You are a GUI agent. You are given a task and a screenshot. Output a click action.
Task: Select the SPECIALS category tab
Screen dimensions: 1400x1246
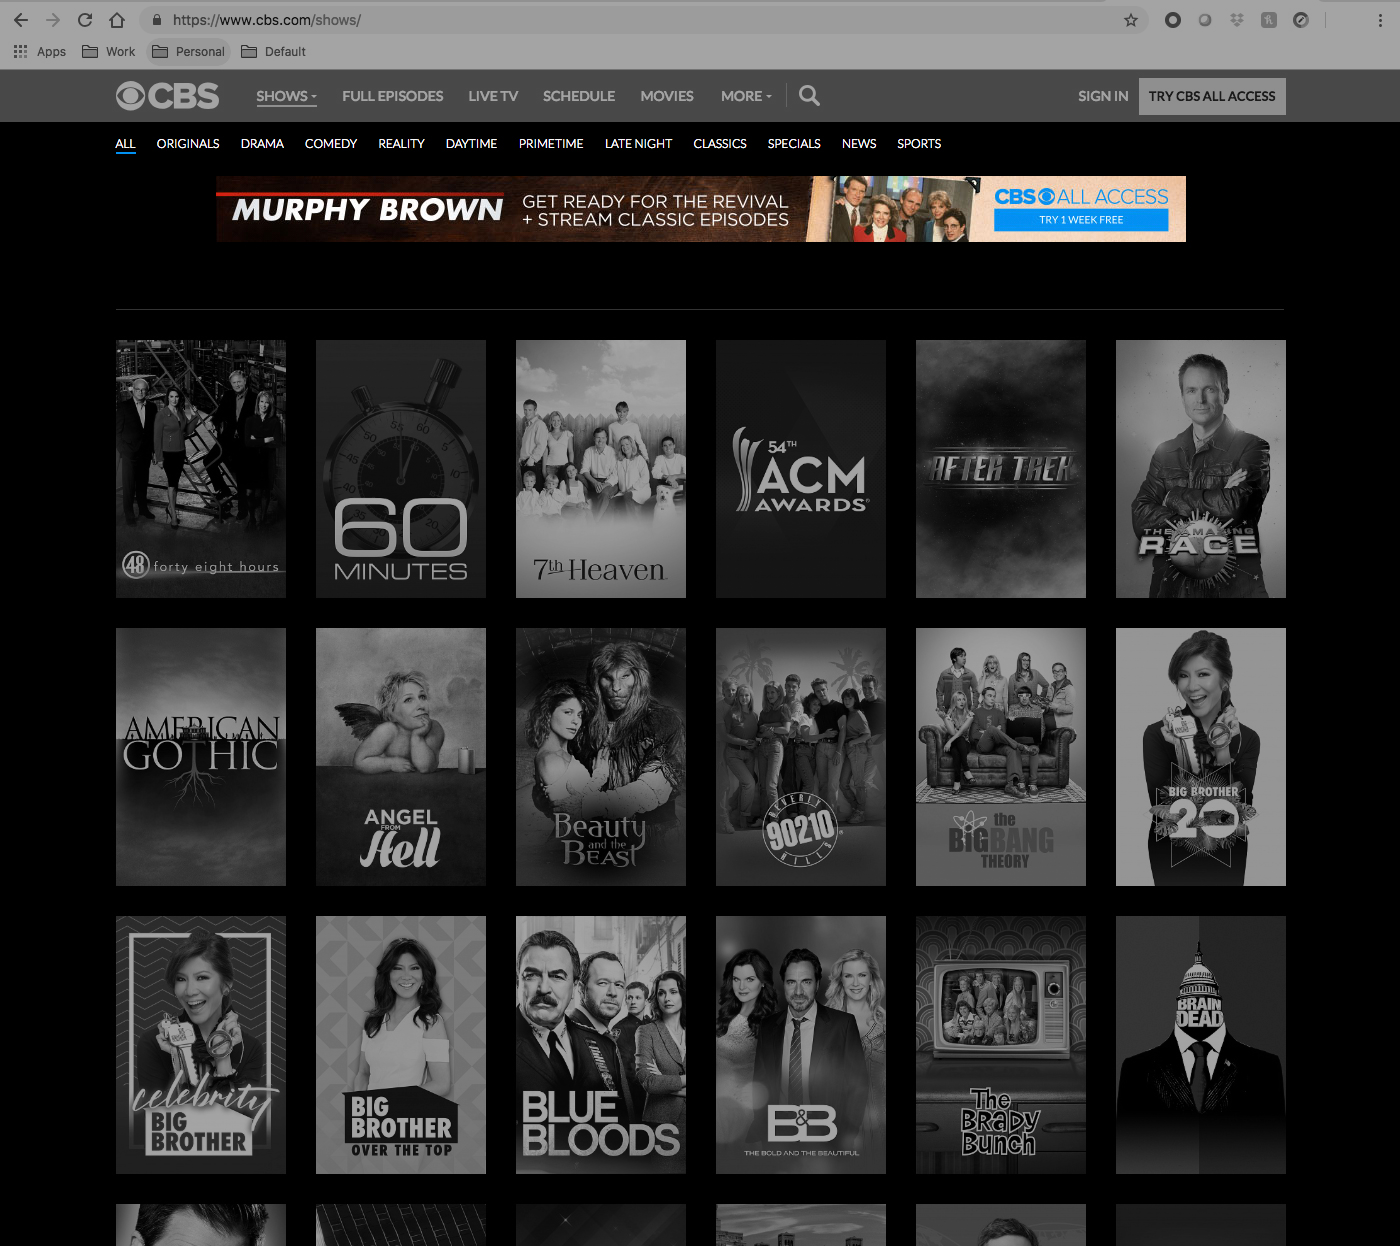click(794, 144)
